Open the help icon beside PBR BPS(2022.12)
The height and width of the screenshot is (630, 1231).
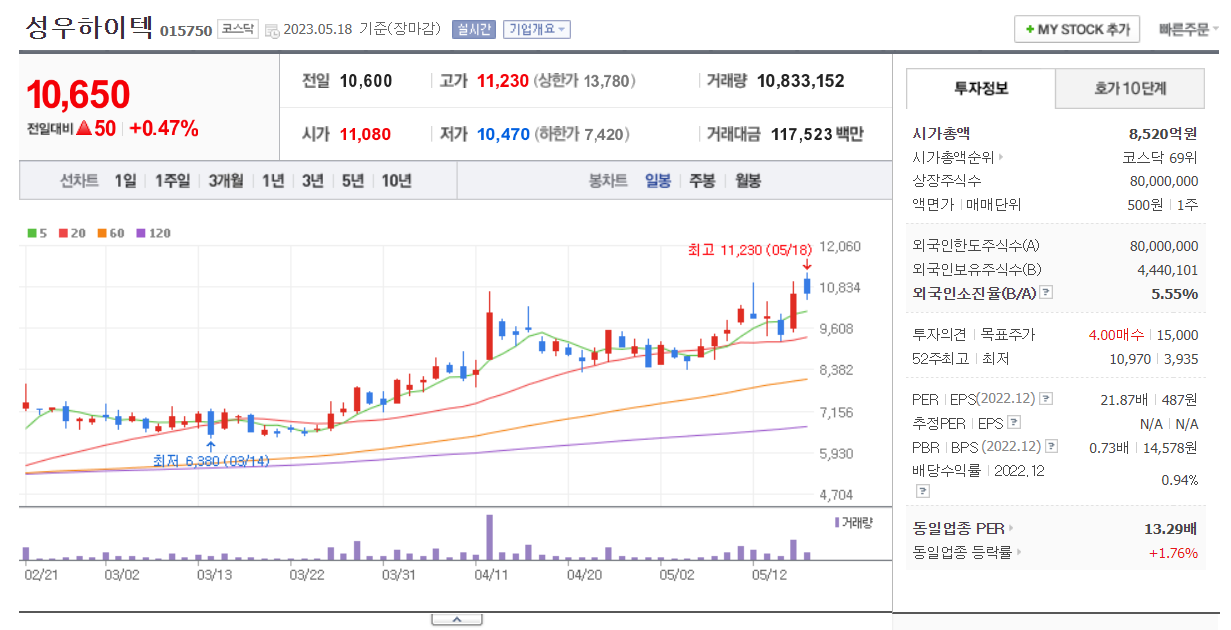point(1050,447)
